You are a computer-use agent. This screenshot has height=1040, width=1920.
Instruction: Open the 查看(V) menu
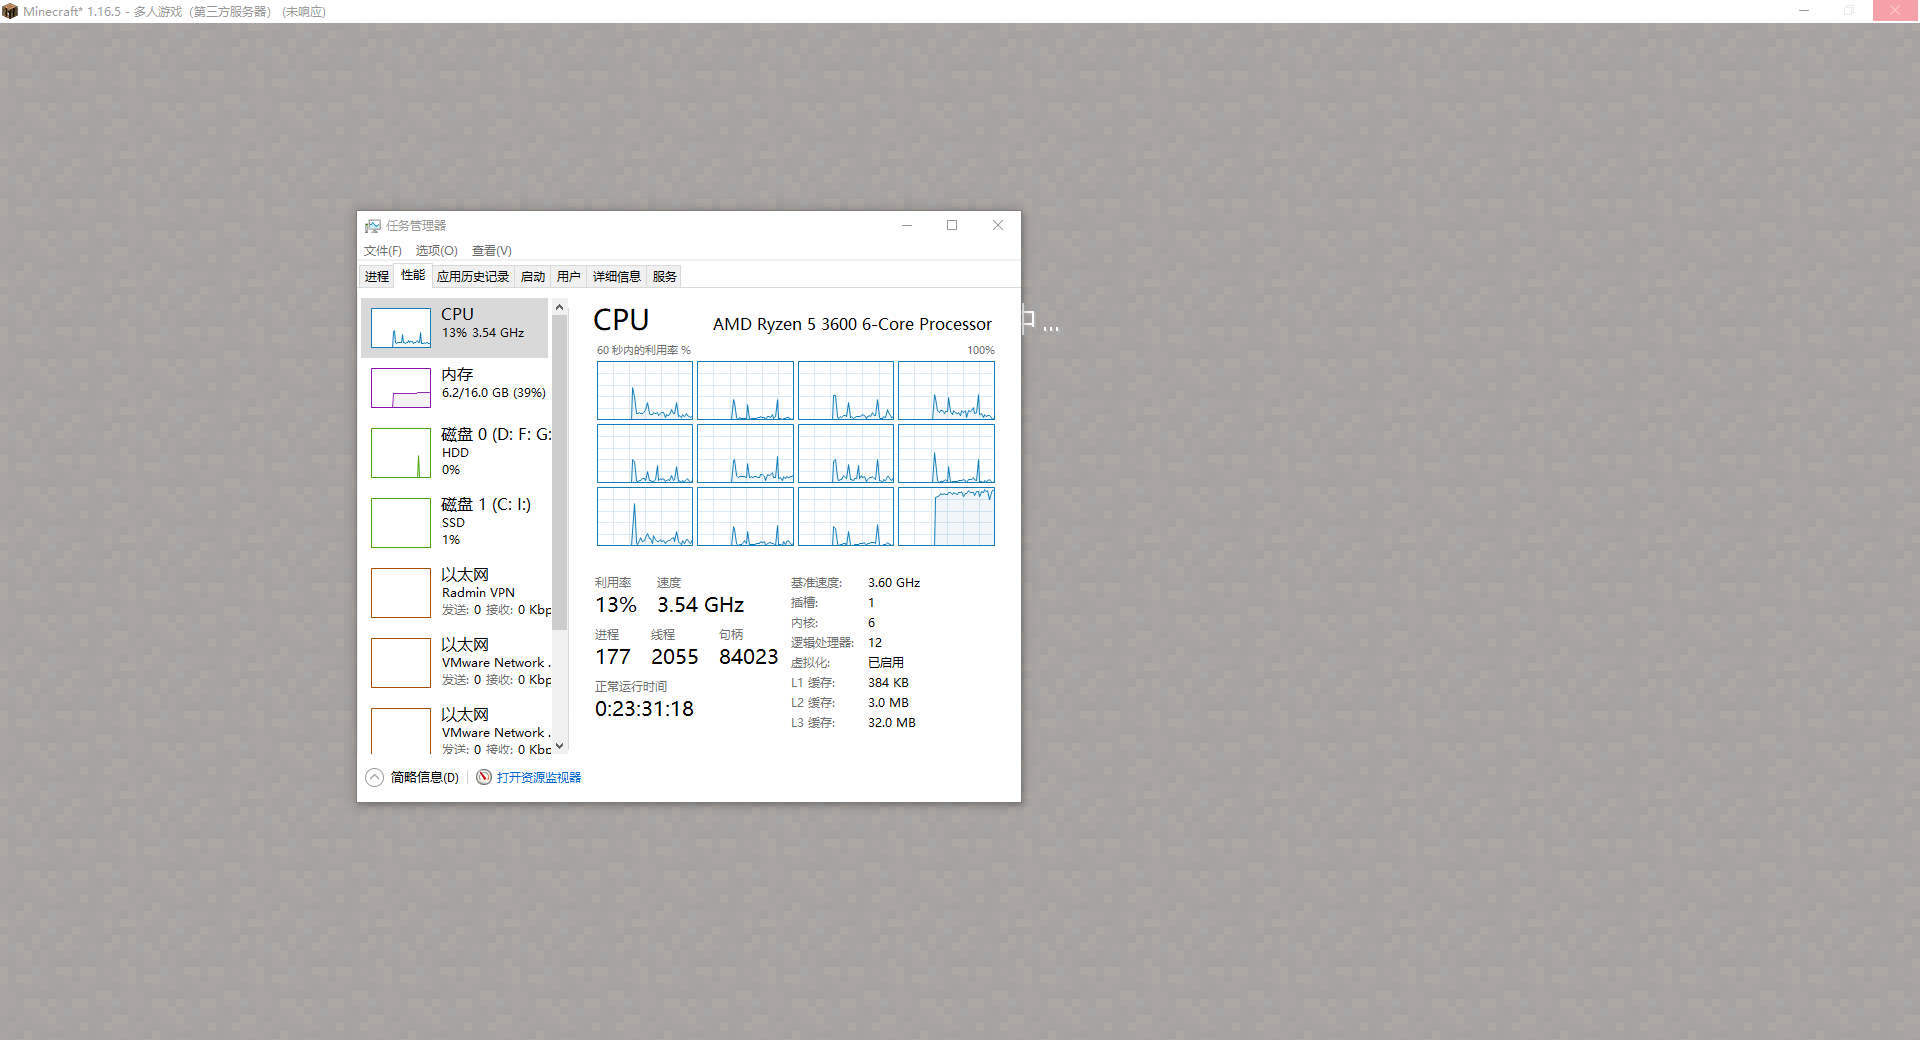(x=492, y=250)
